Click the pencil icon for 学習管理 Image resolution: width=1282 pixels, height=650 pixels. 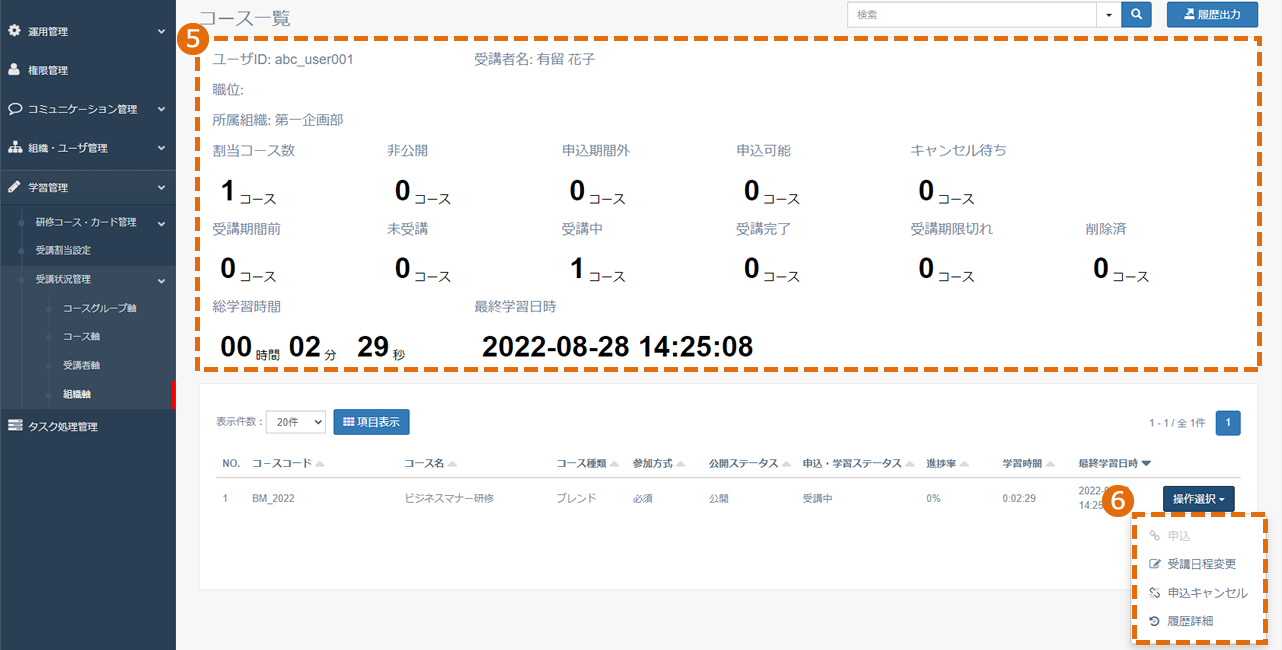click(15, 186)
